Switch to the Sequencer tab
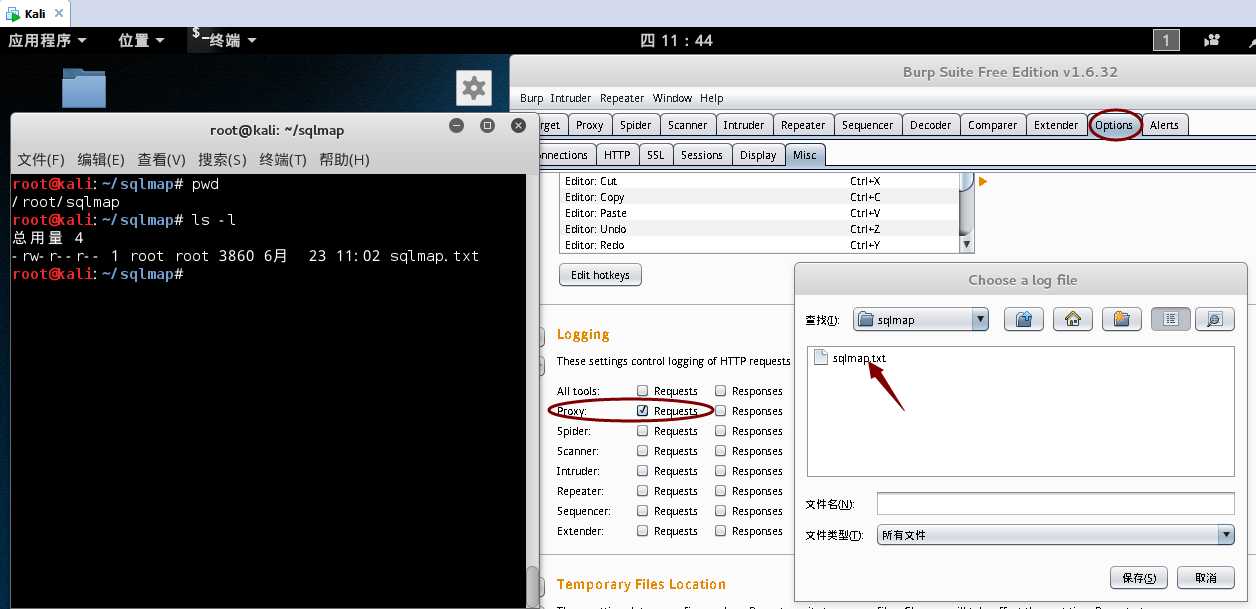Image resolution: width=1256 pixels, height=609 pixels. coord(867,125)
